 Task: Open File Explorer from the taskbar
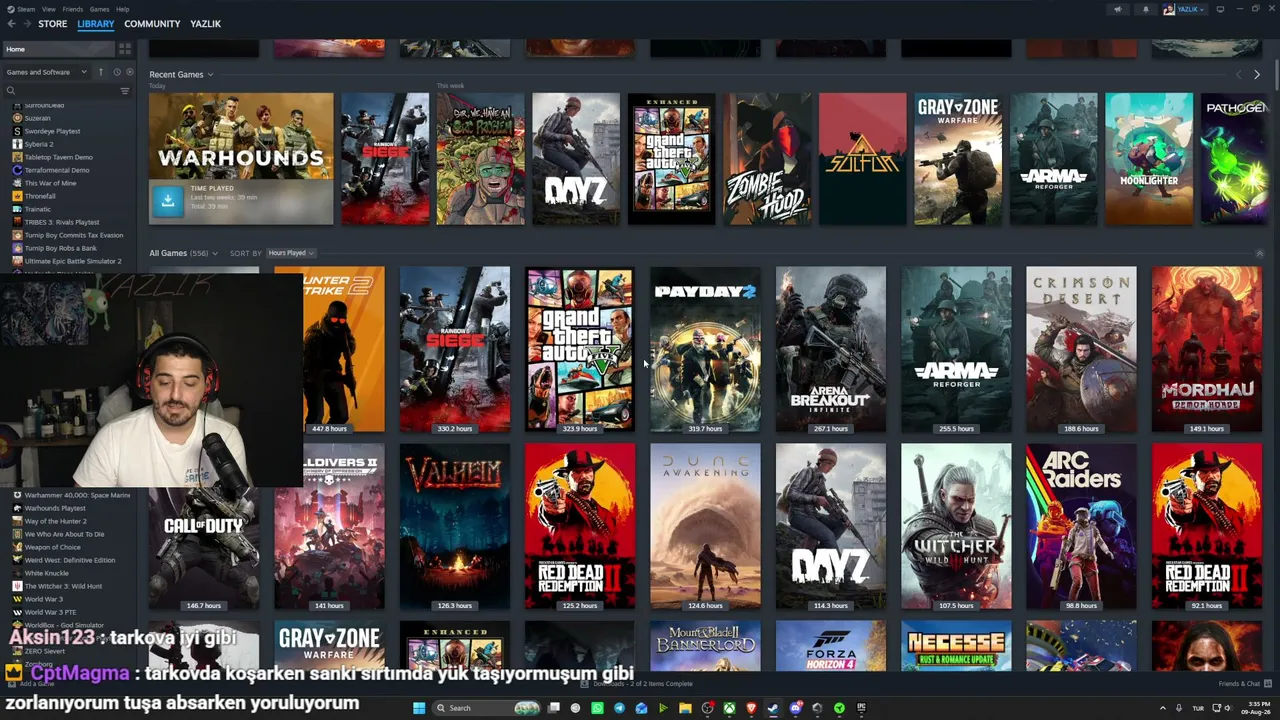(x=685, y=708)
